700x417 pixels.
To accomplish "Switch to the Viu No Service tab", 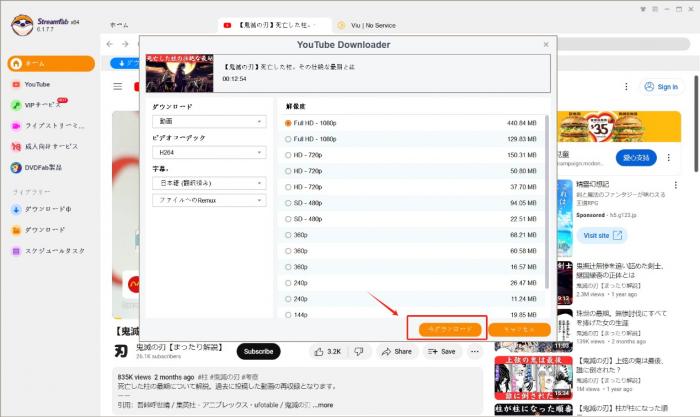I will pos(367,25).
